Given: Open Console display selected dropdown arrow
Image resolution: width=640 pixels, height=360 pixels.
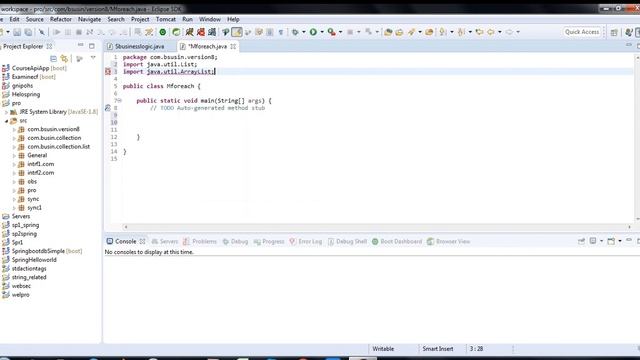Looking at the screenshot, I should coord(601,241).
